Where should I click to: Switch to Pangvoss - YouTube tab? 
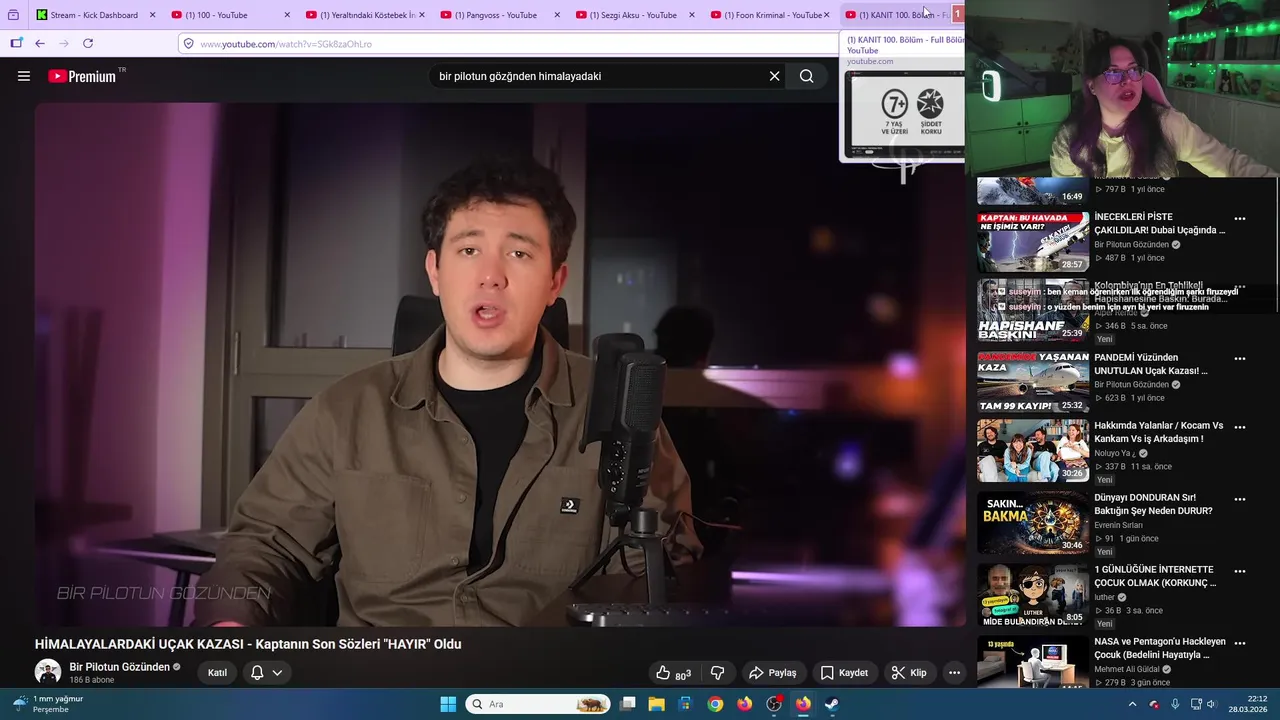click(500, 15)
